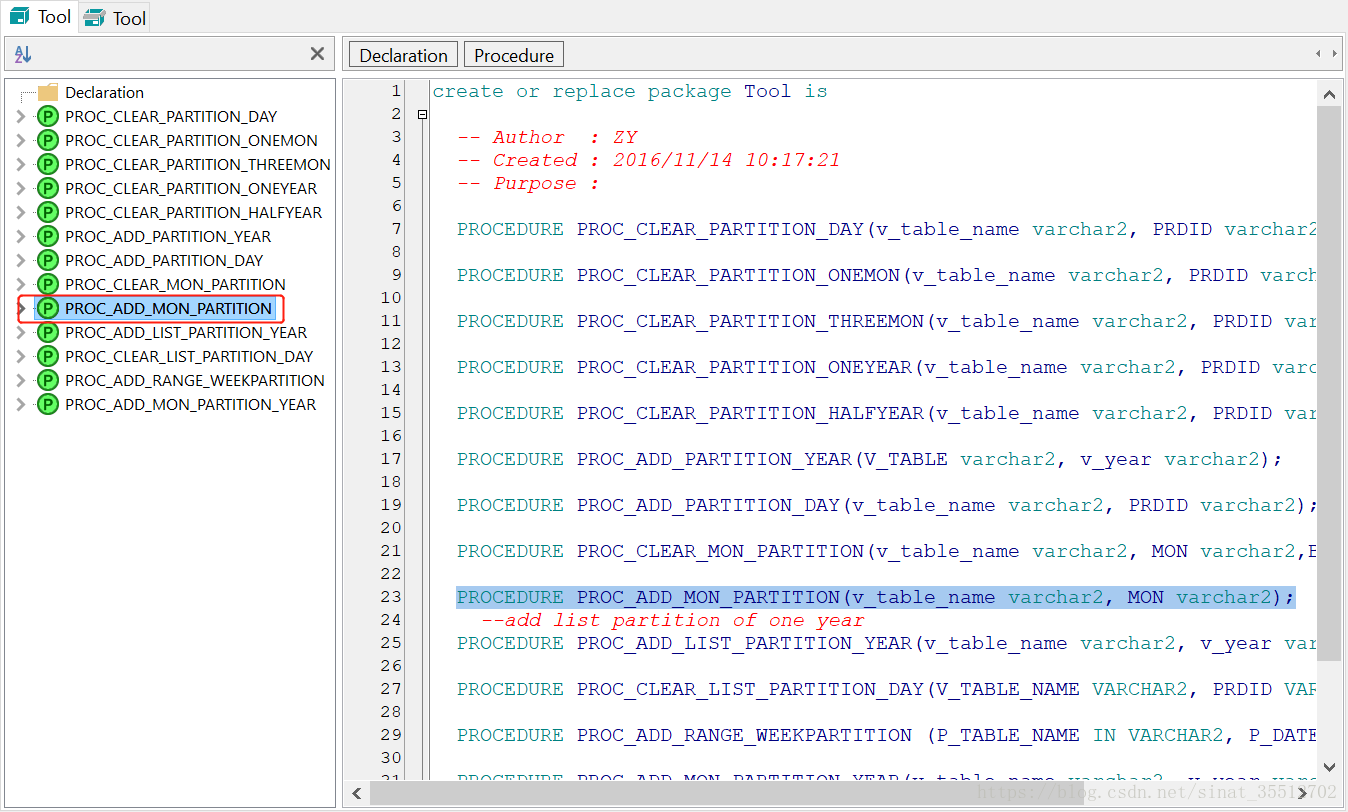Click package body icon on second Tool tab
The image size is (1348, 812).
tap(94, 17)
